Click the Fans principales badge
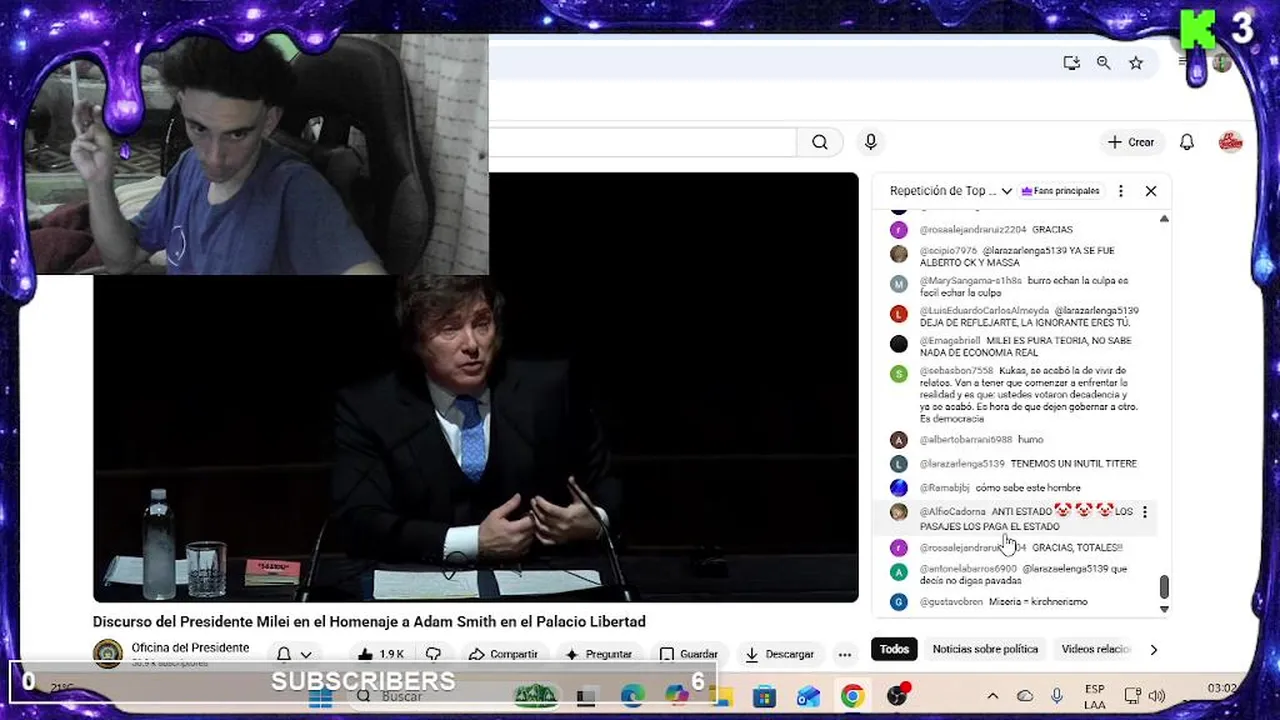The height and width of the screenshot is (720, 1280). 1060,191
